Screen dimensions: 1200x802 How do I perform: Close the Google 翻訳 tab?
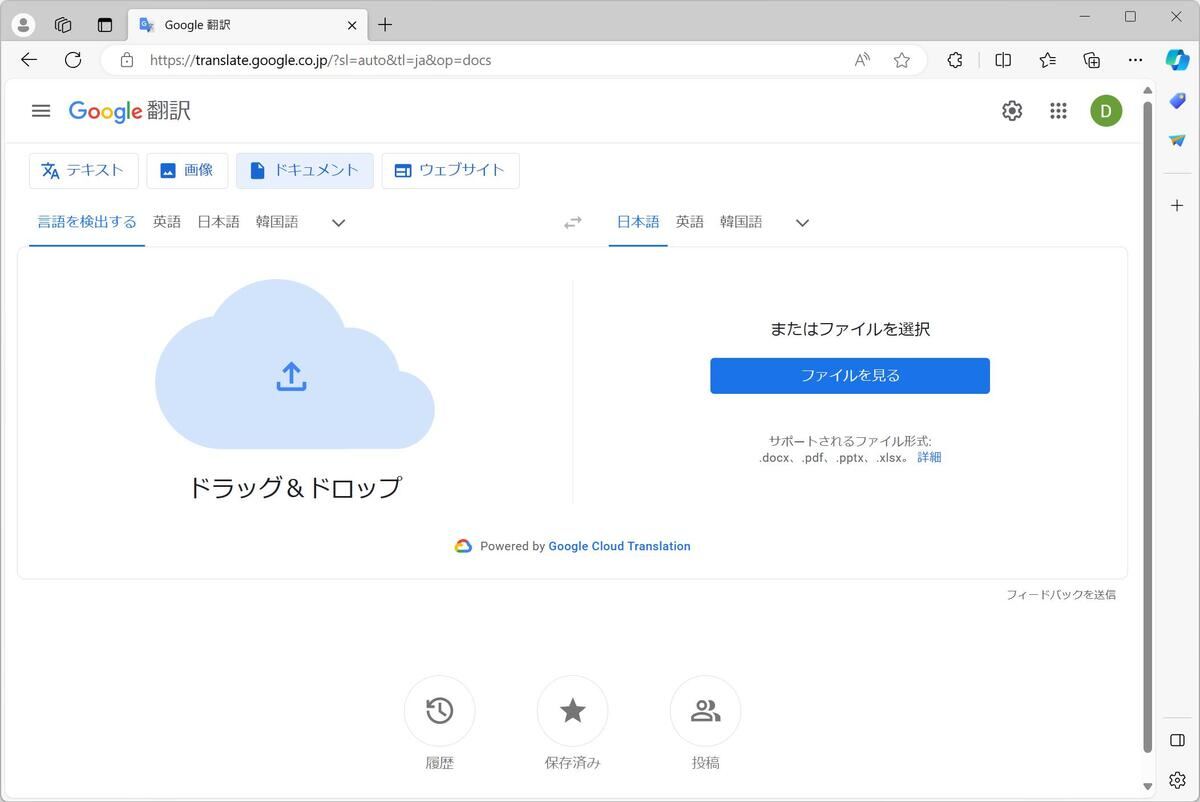352,25
